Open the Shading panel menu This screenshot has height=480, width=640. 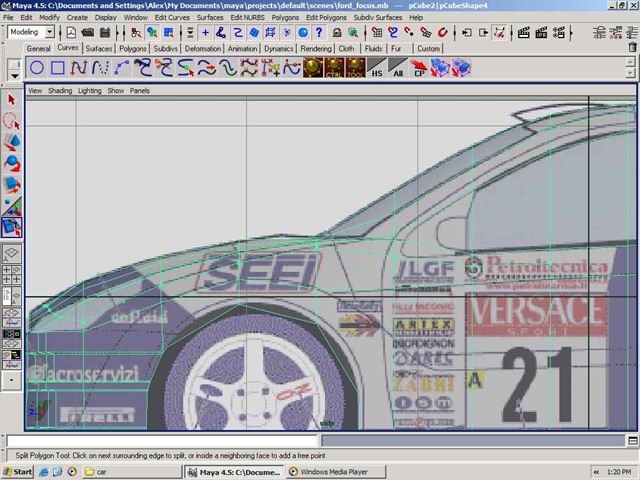[x=60, y=90]
